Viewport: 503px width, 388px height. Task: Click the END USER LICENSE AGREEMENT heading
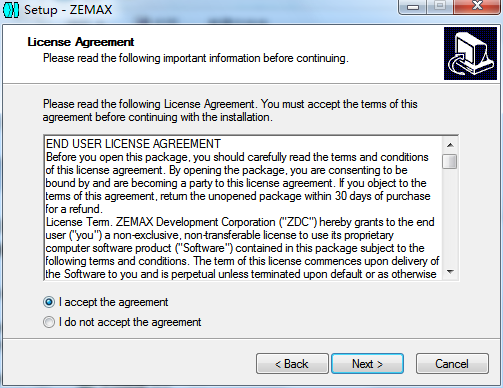[x=133, y=144]
